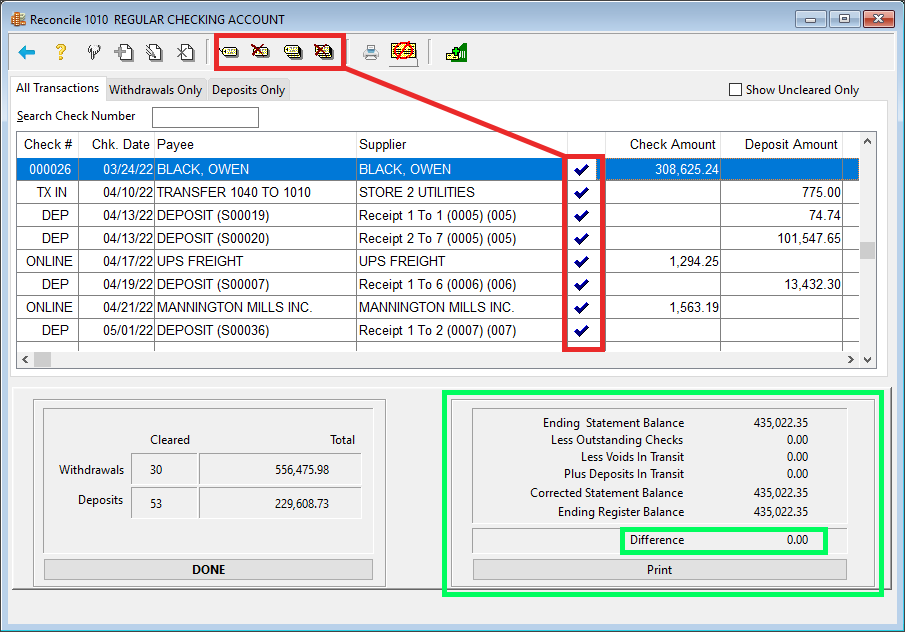Viewport: 905px width, 632px height.
Task: Select the UPS FREIGHT payee cell
Action: (255, 261)
